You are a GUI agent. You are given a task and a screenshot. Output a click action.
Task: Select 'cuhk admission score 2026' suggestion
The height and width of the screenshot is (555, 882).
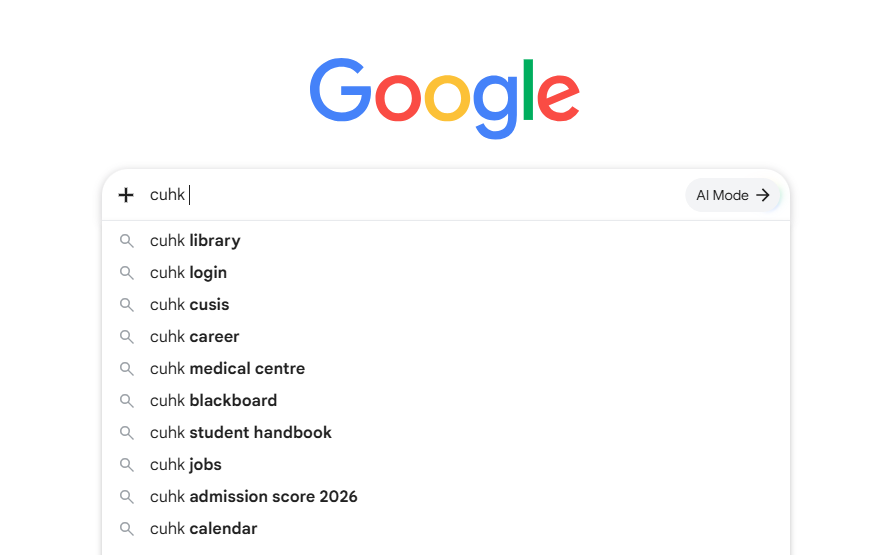446,497
